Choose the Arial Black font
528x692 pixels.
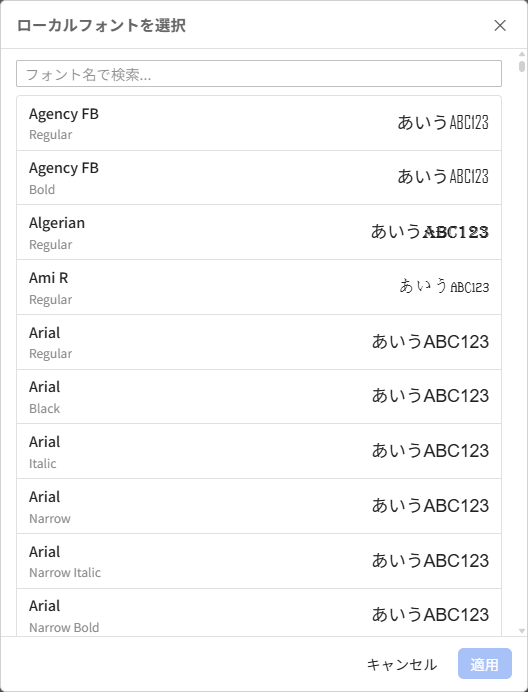259,396
